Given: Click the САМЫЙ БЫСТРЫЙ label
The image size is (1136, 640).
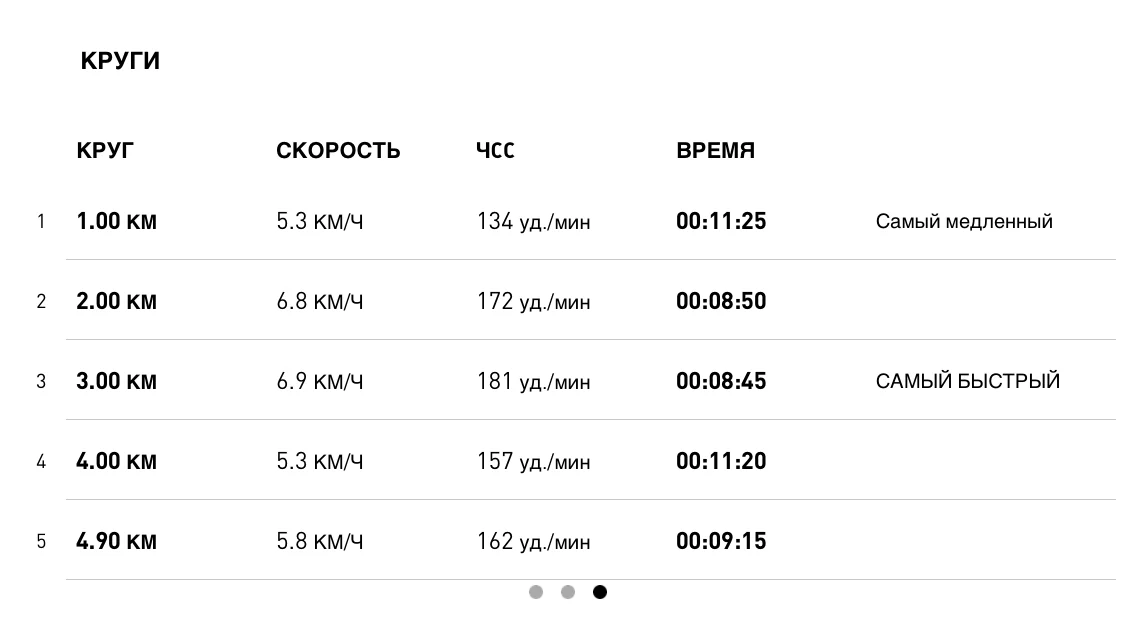Looking at the screenshot, I should pos(967,381).
